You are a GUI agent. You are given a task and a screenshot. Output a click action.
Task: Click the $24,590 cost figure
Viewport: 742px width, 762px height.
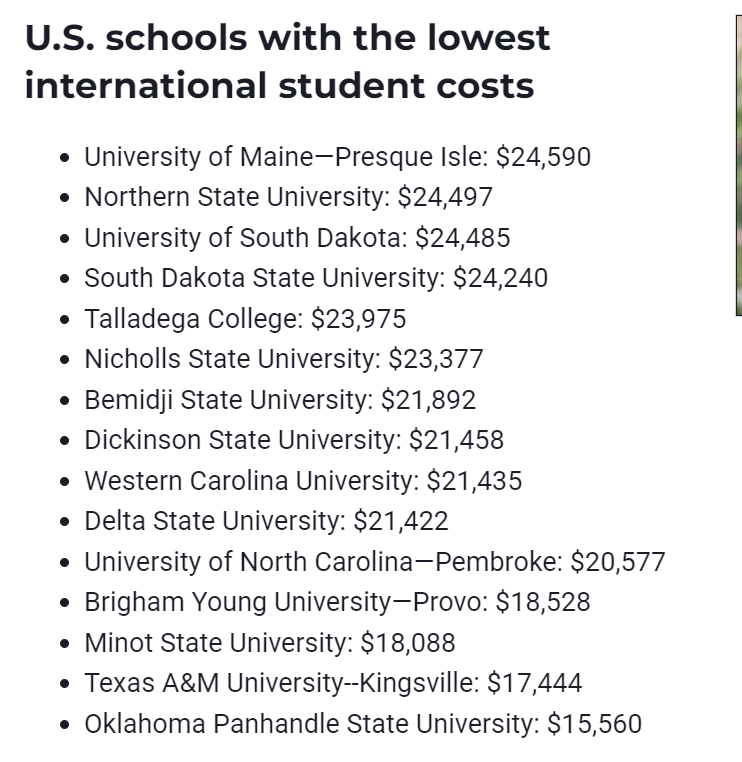click(543, 157)
